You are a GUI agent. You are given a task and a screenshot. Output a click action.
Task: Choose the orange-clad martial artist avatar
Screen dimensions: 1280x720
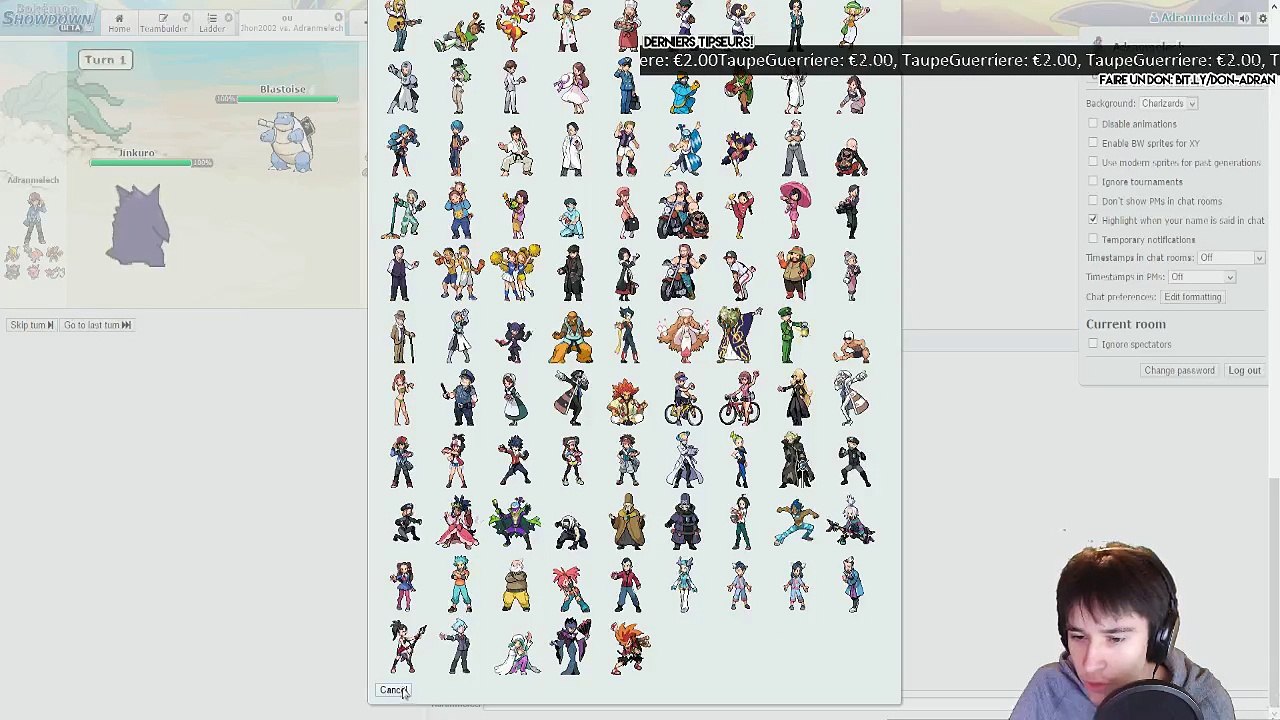point(571,337)
